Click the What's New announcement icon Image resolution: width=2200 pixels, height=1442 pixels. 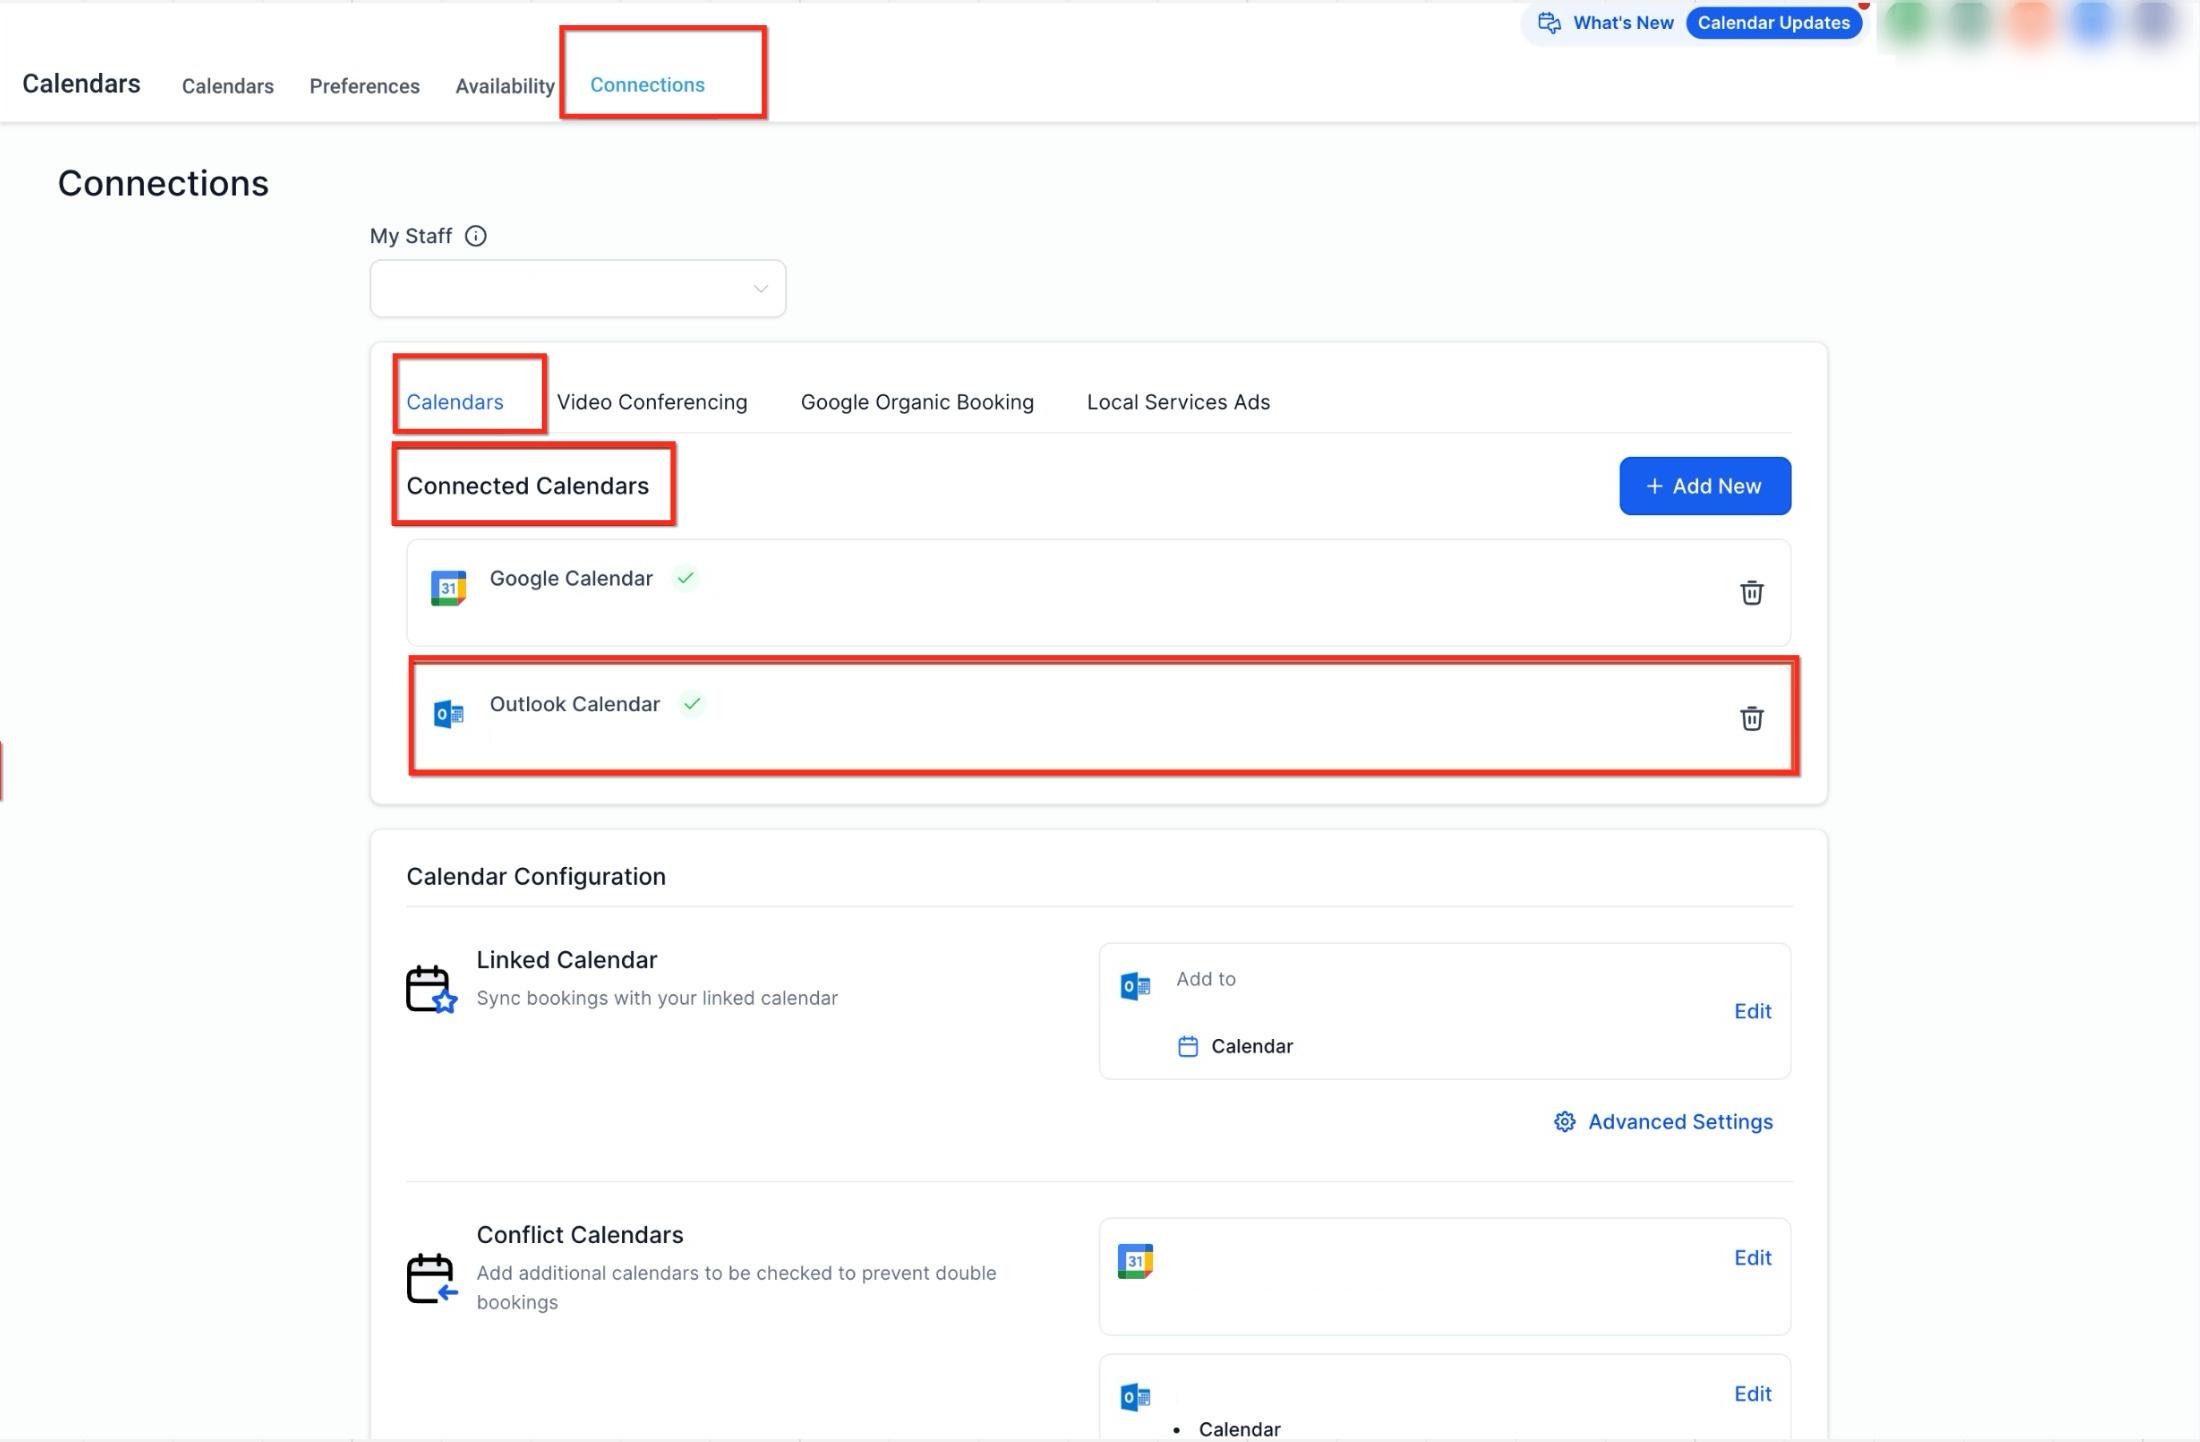[x=1549, y=23]
